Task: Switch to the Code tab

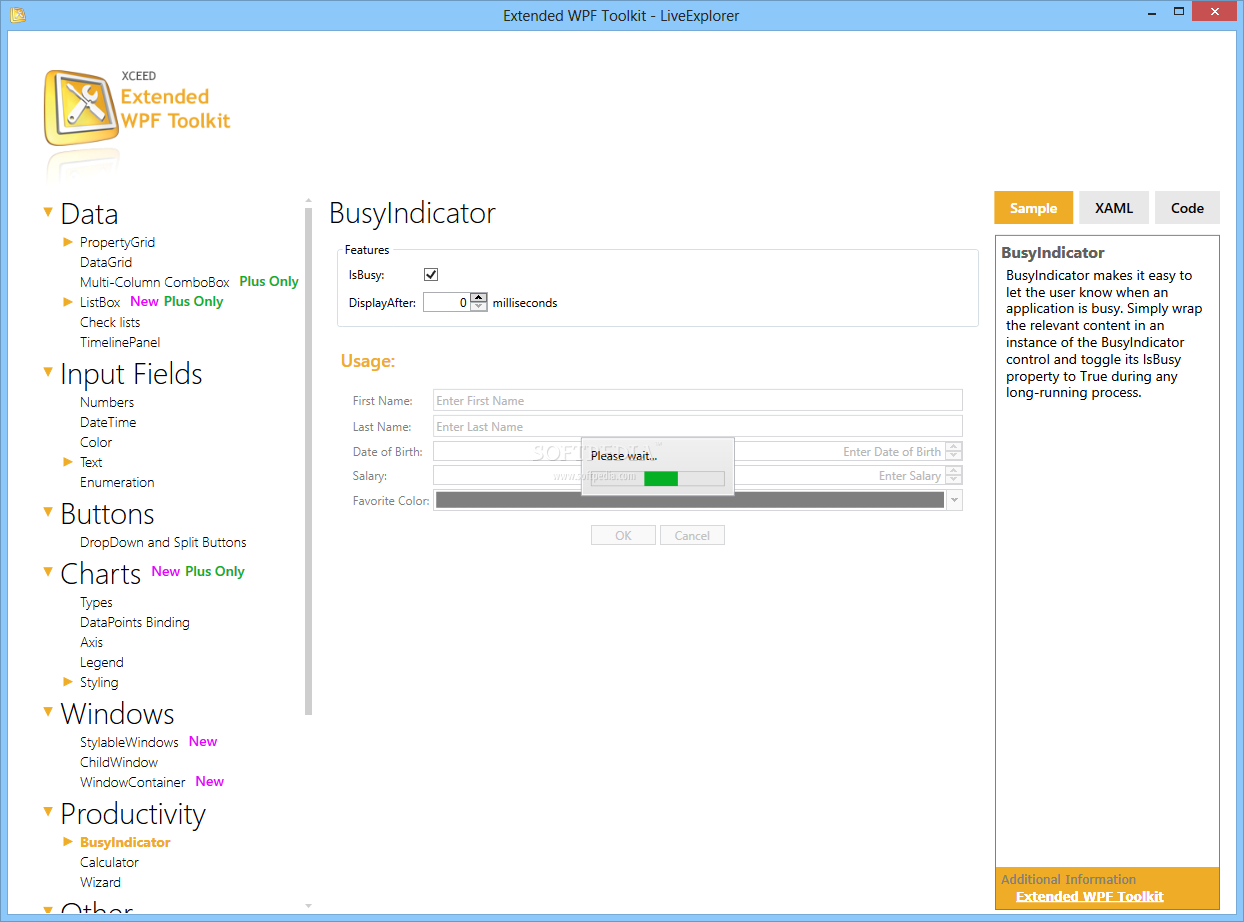Action: tap(1187, 208)
